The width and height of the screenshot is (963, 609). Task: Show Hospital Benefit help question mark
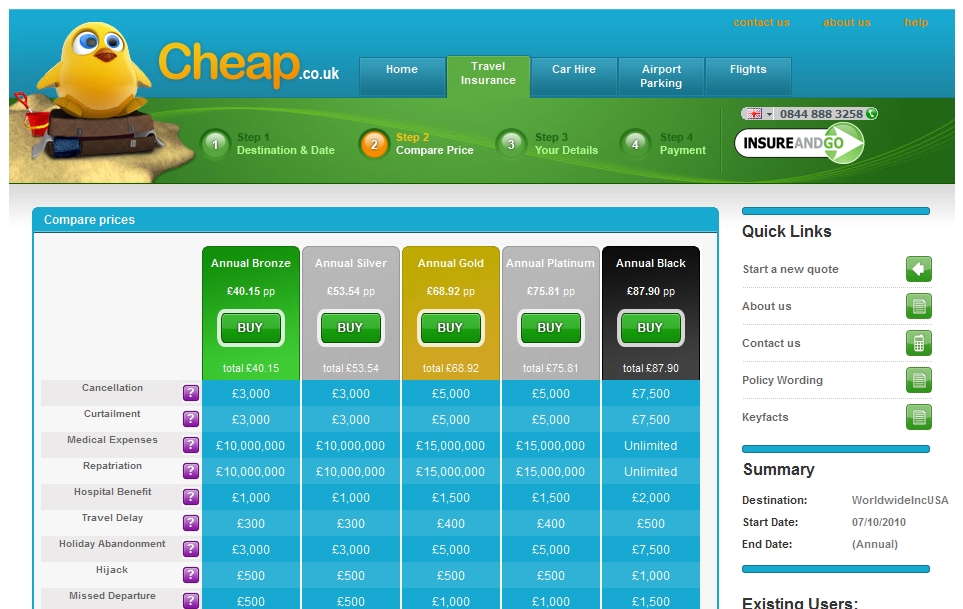tap(191, 497)
